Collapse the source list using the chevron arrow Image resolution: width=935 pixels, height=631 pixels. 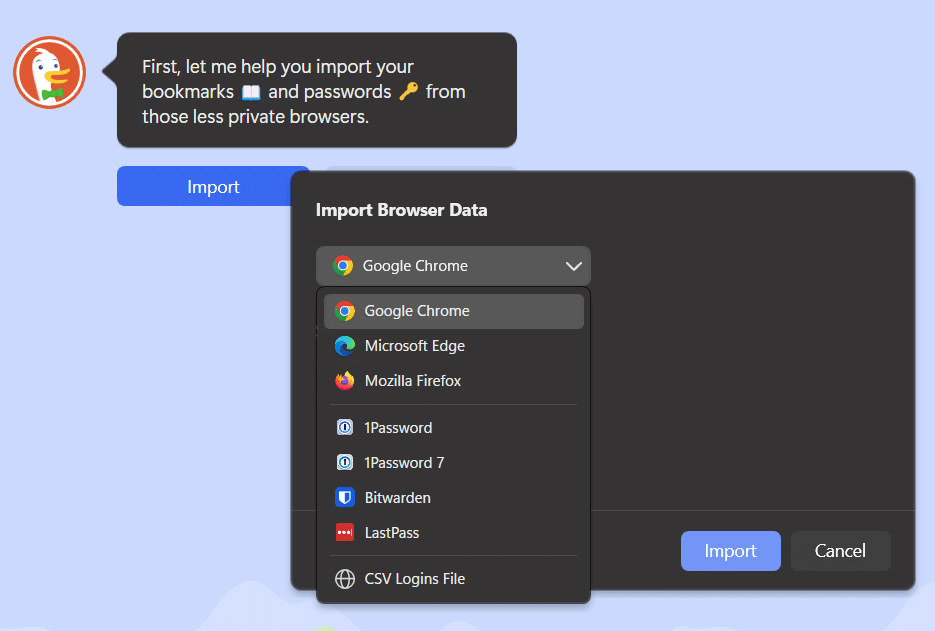pyautogui.click(x=573, y=266)
